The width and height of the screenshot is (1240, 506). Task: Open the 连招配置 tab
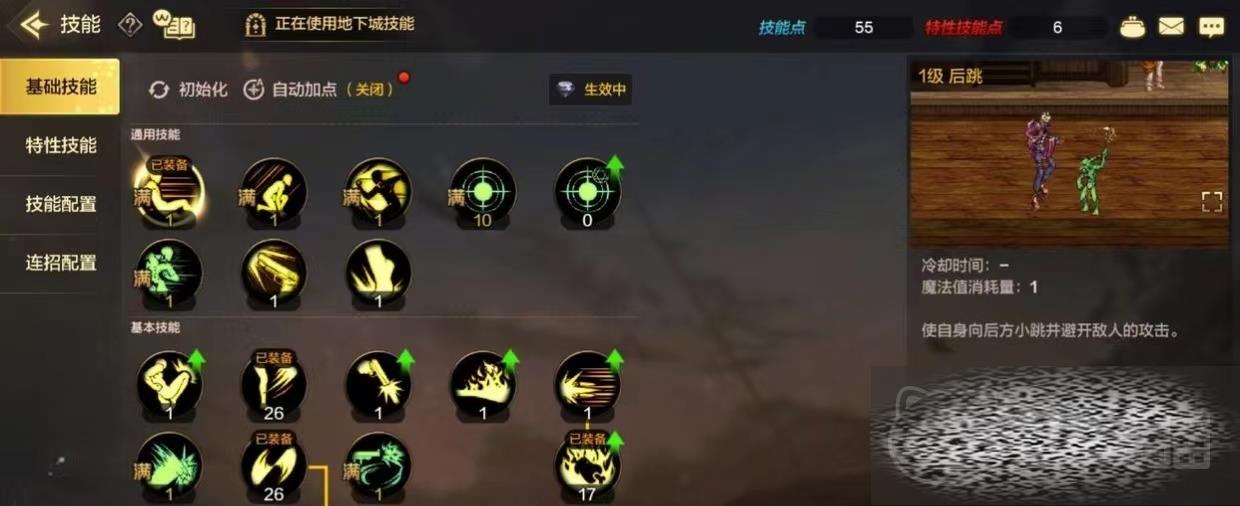pyautogui.click(x=60, y=263)
